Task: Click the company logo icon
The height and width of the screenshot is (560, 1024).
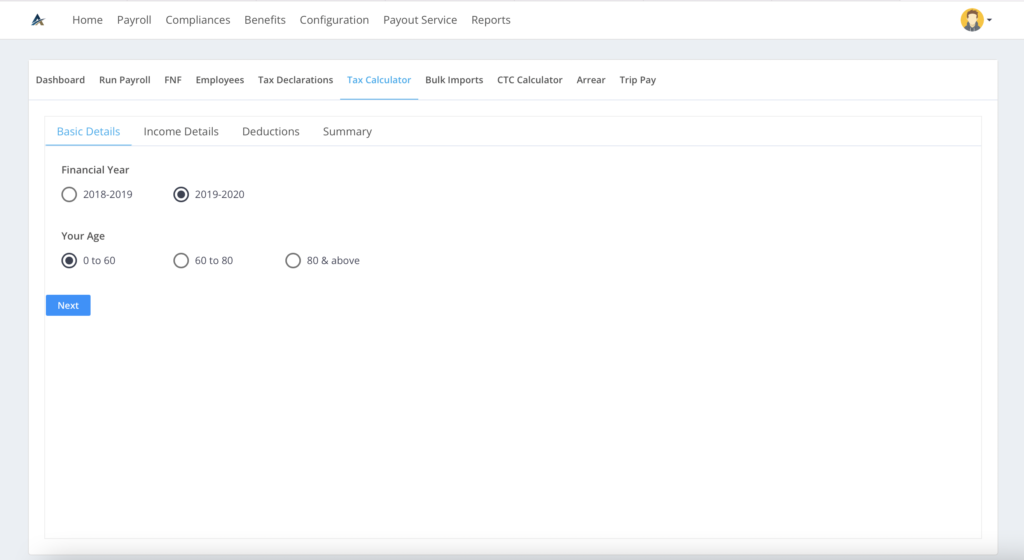Action: (x=38, y=20)
